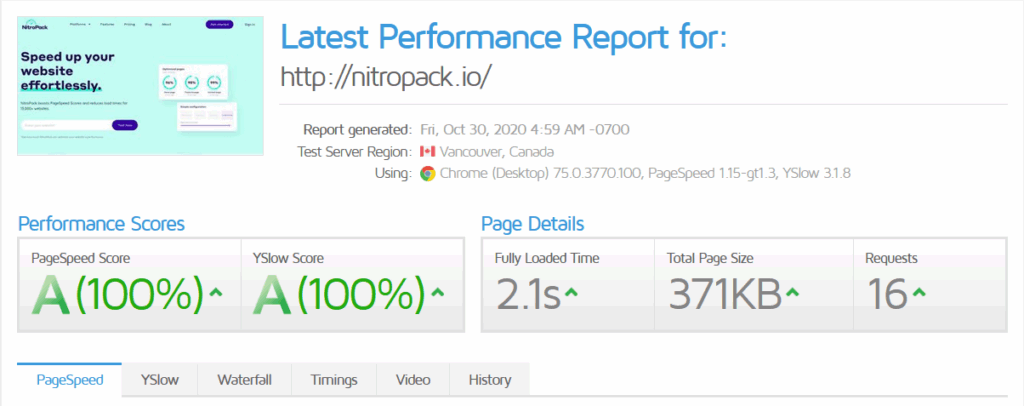Image resolution: width=1024 pixels, height=406 pixels.
Task: Switch to the YSlow tab
Action: (159, 380)
